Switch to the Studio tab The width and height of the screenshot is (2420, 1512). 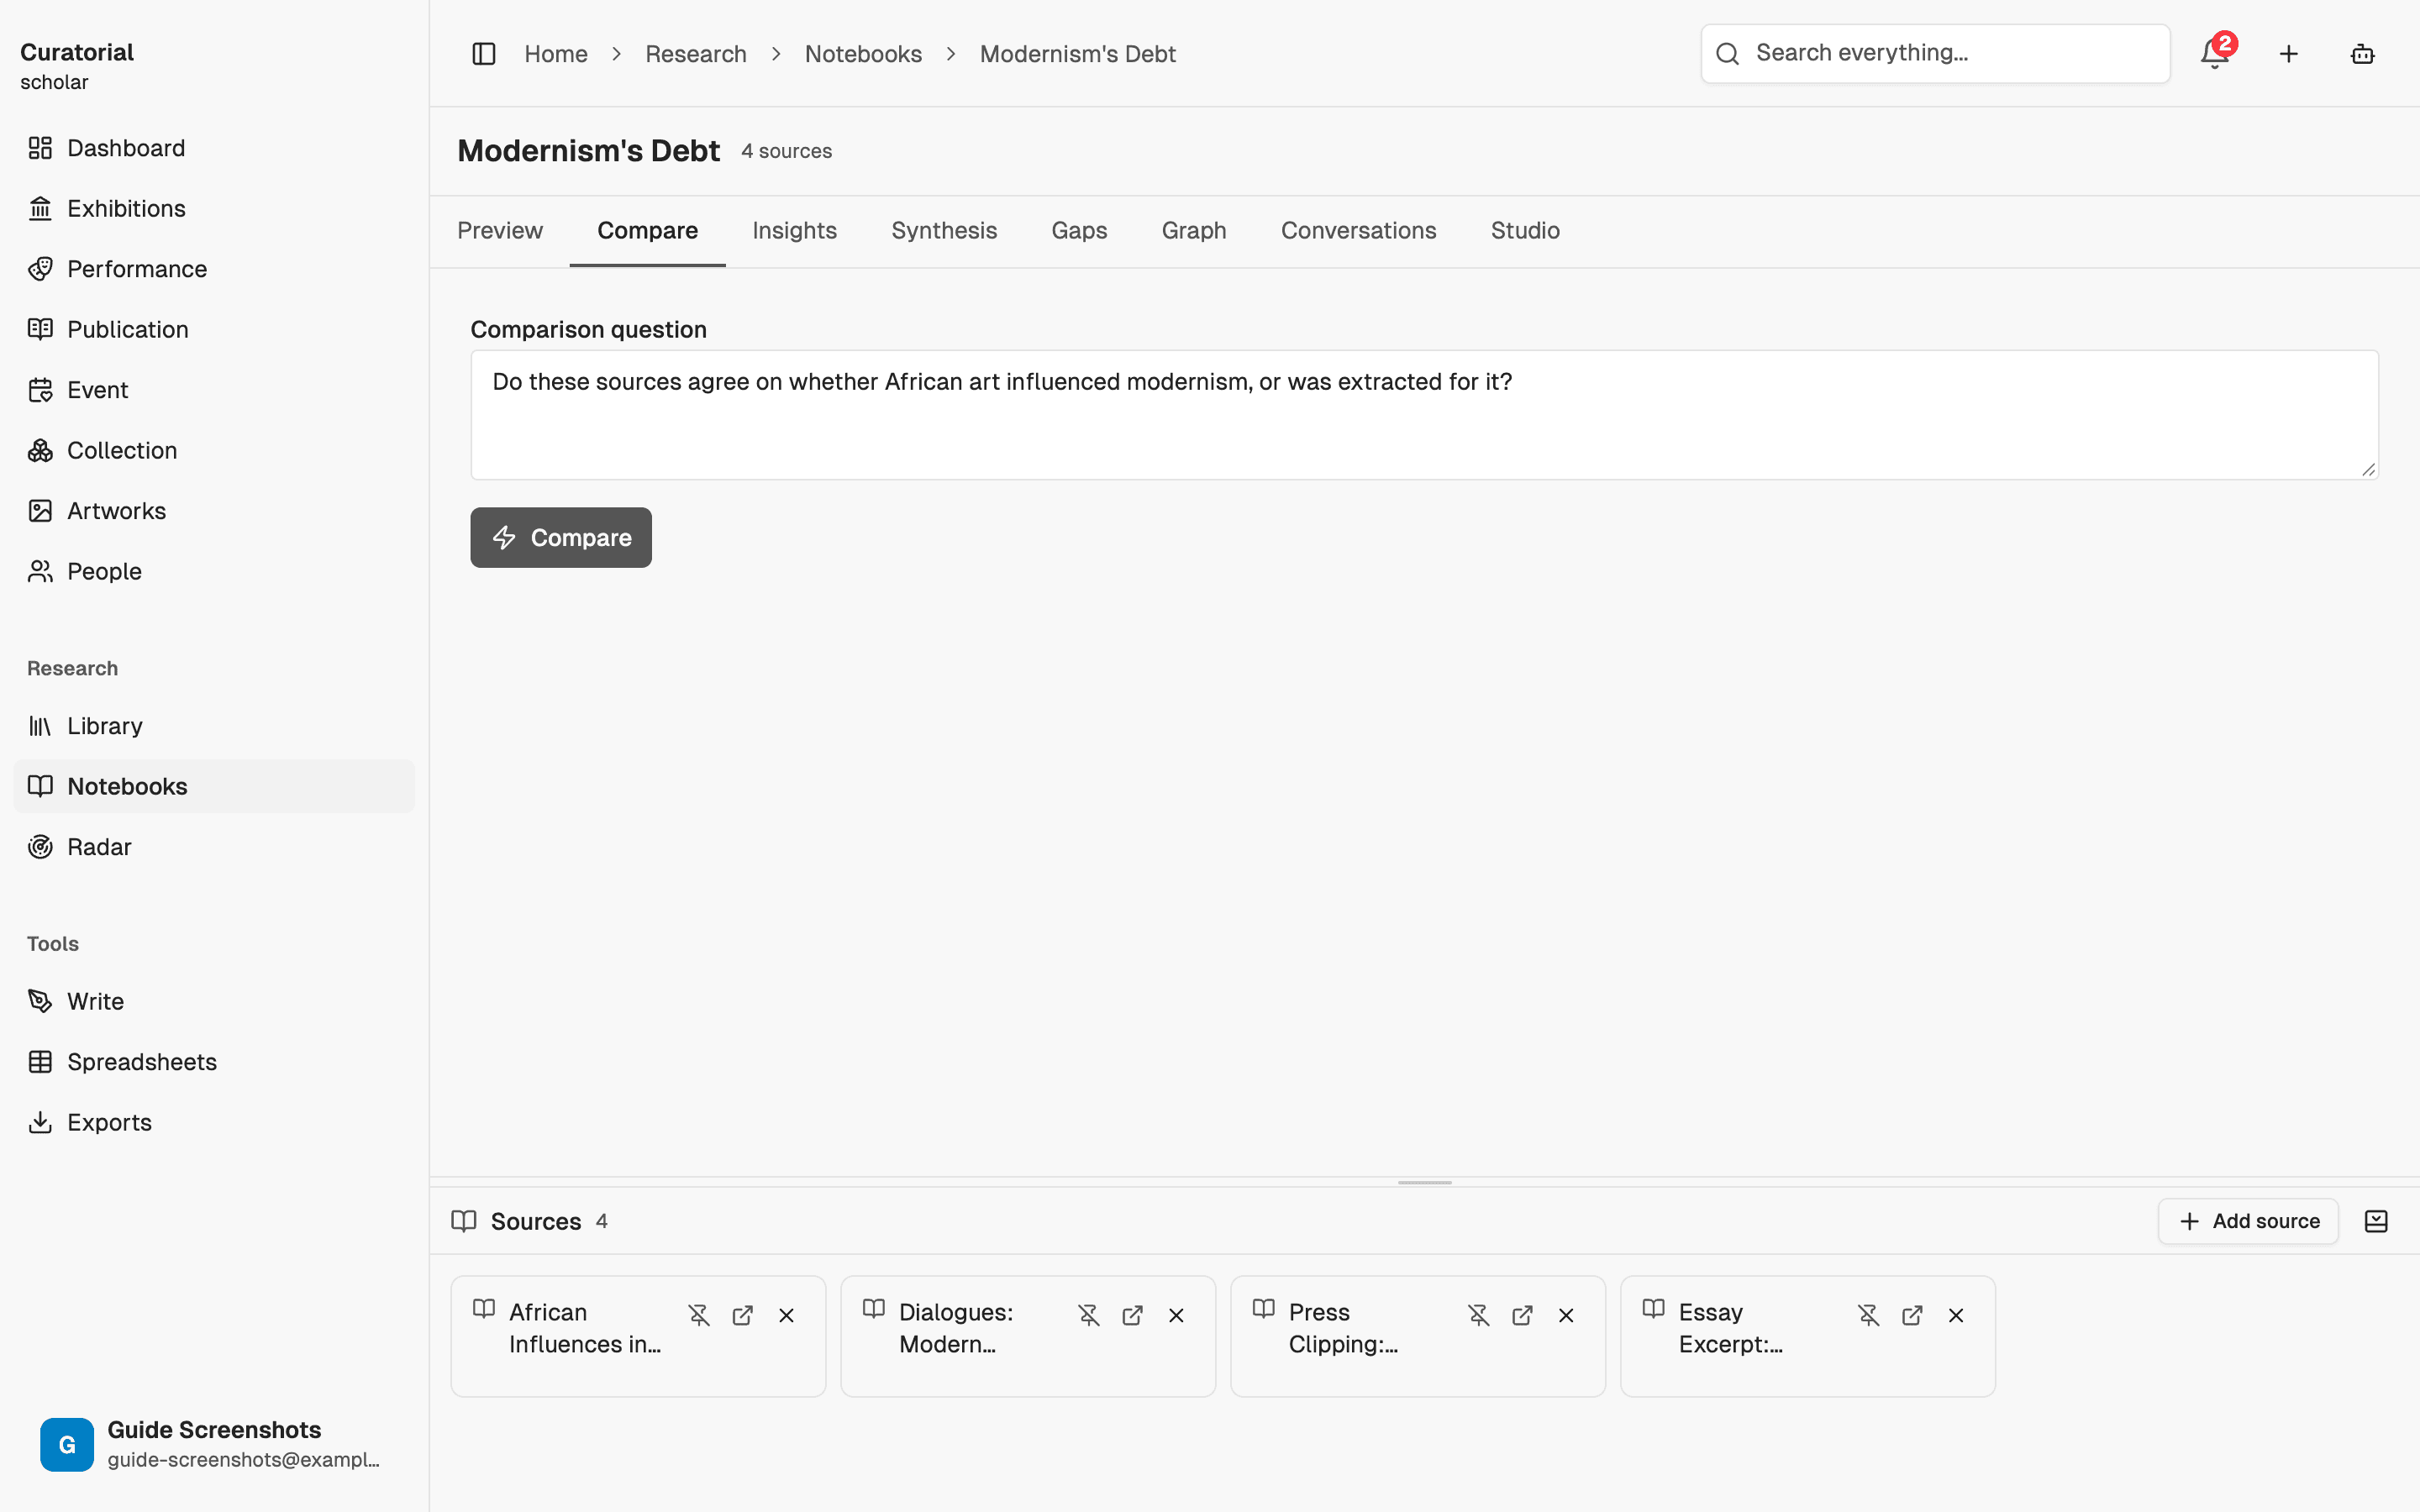pyautogui.click(x=1525, y=230)
